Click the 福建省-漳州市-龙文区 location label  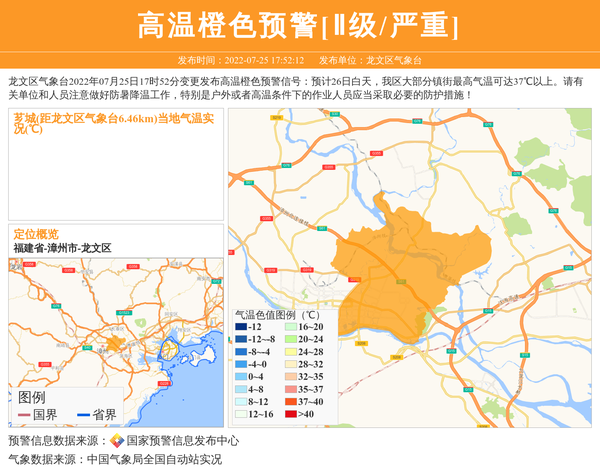(62, 247)
